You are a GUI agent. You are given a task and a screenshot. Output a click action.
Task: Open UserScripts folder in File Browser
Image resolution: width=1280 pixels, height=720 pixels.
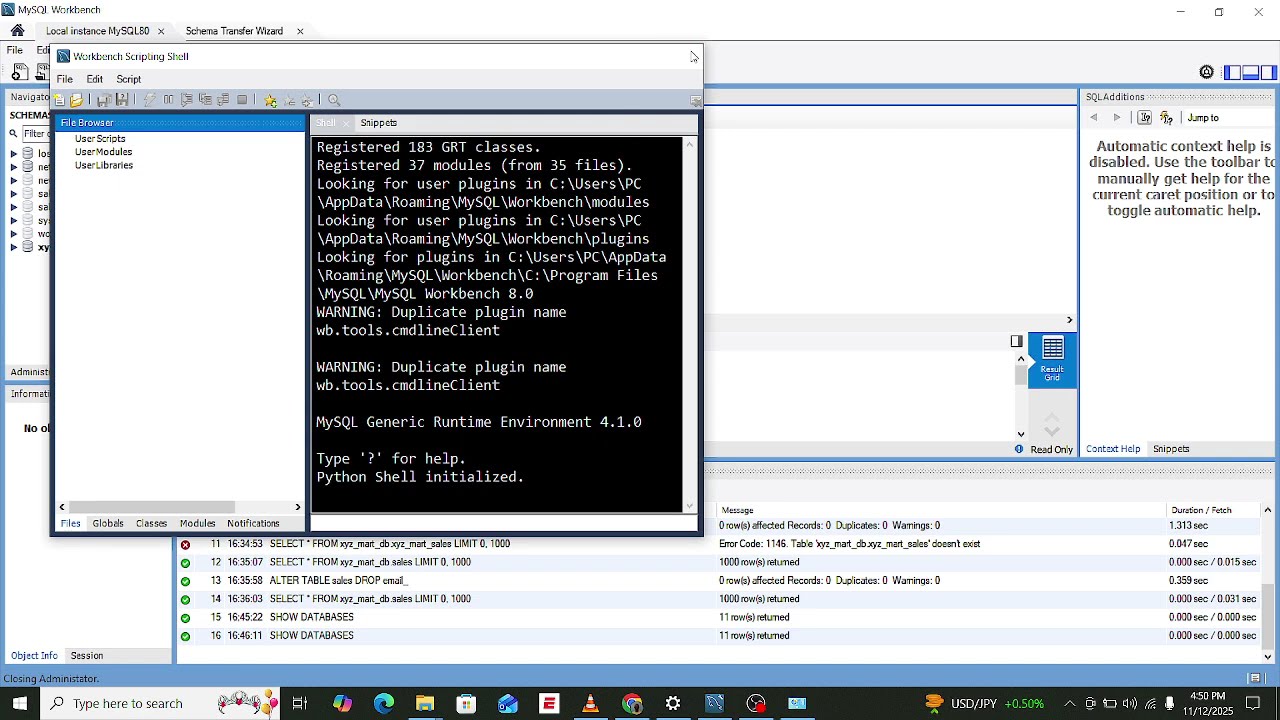[100, 139]
